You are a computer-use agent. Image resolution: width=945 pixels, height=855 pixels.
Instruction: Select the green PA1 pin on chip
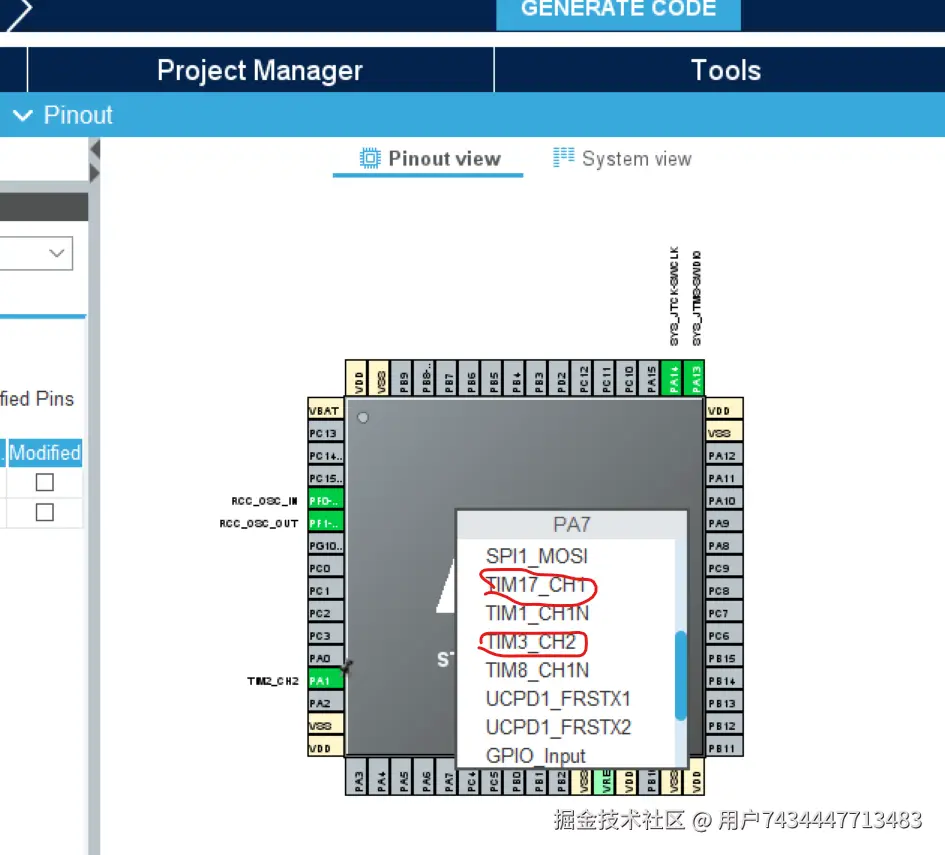(325, 680)
